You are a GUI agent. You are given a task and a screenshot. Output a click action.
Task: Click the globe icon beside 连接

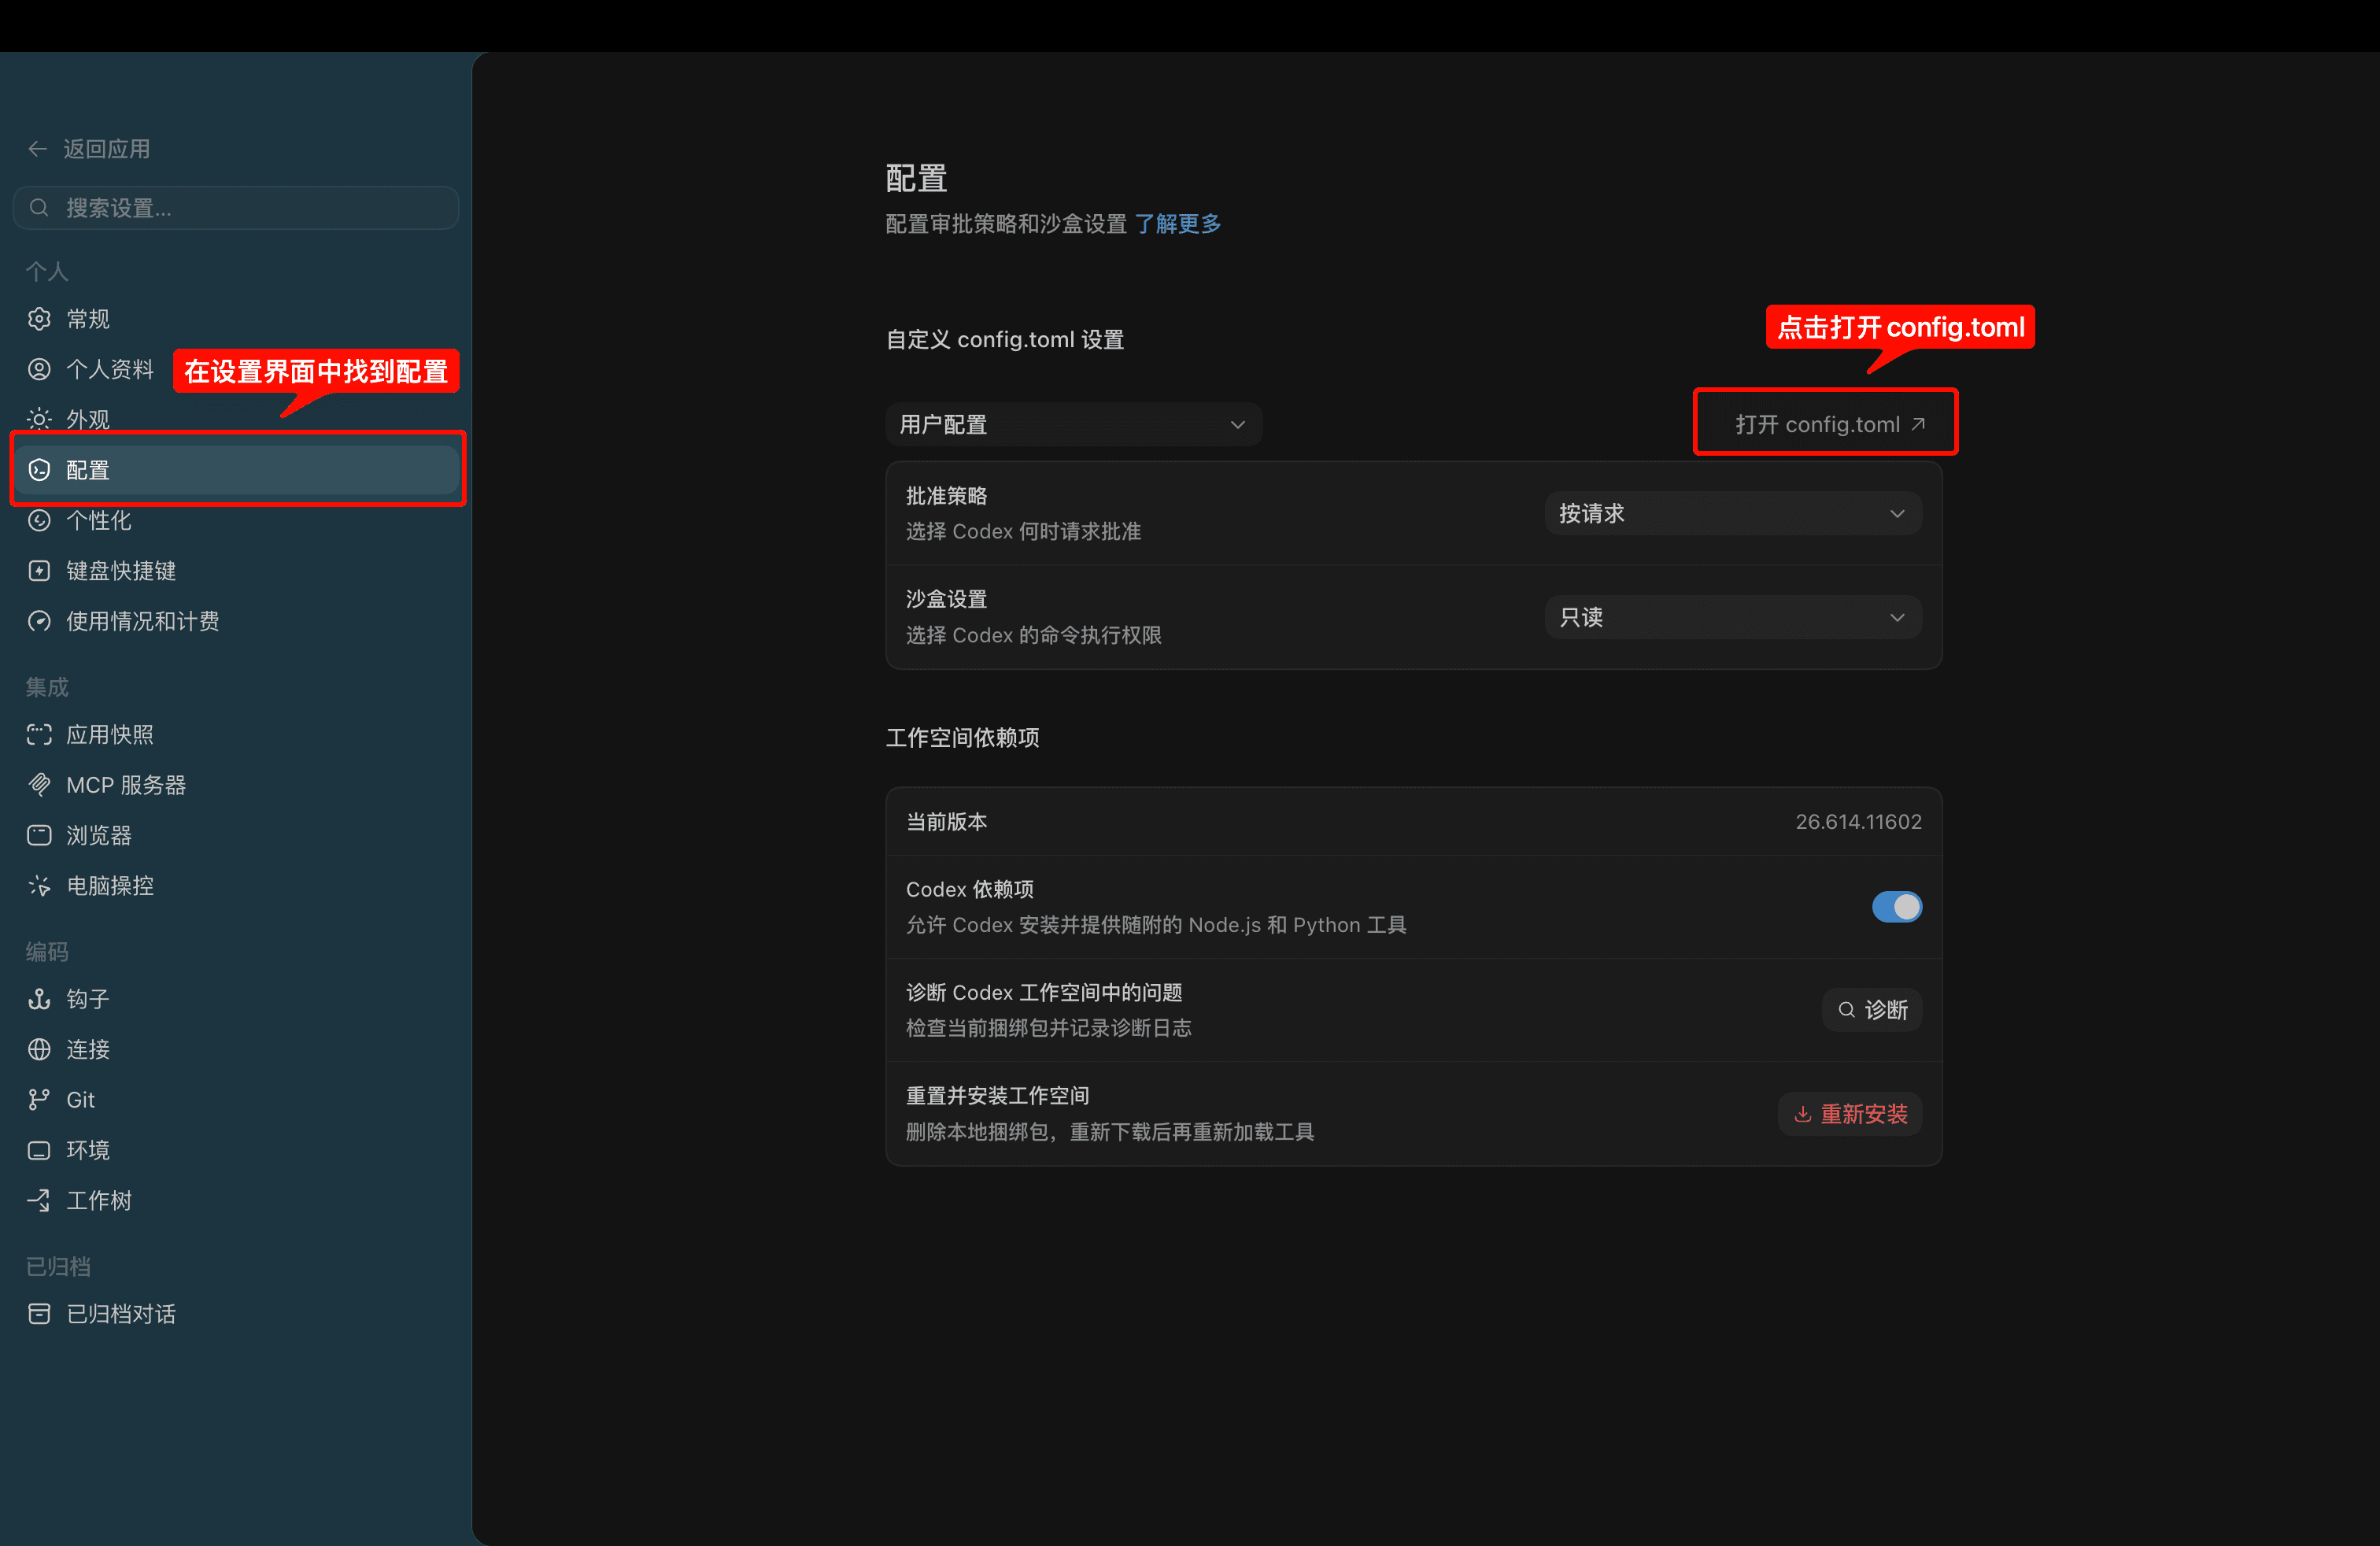(39, 1049)
